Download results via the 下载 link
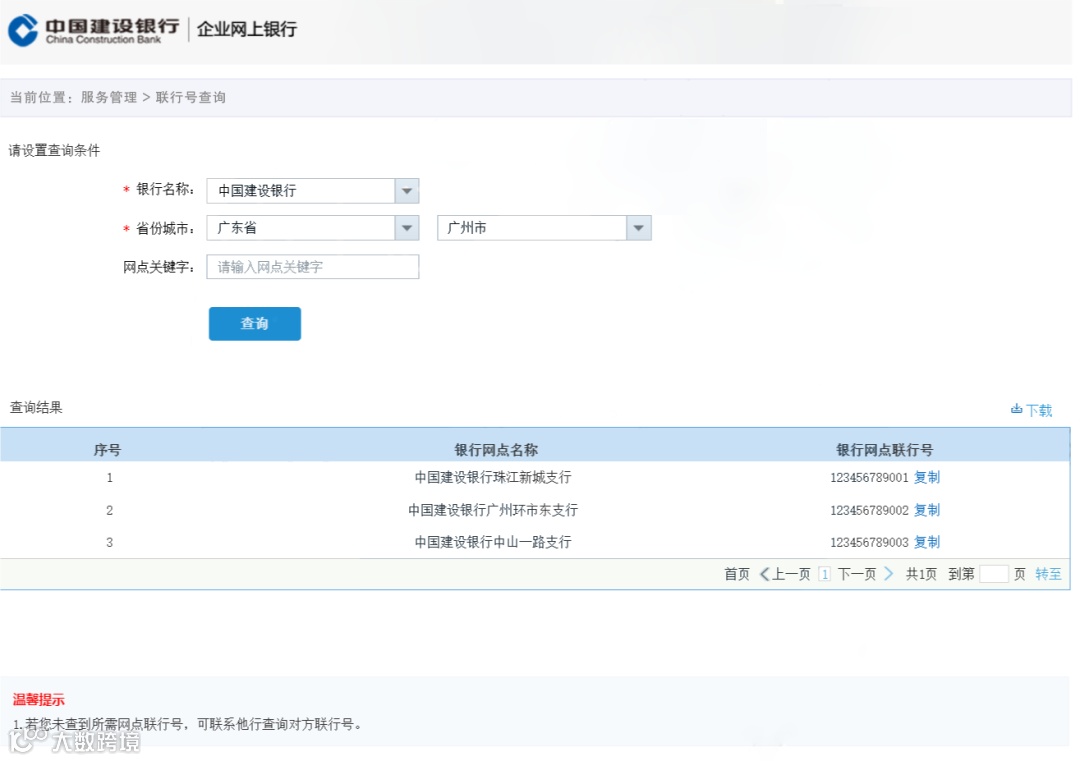This screenshot has width=1080, height=761. [x=1039, y=410]
